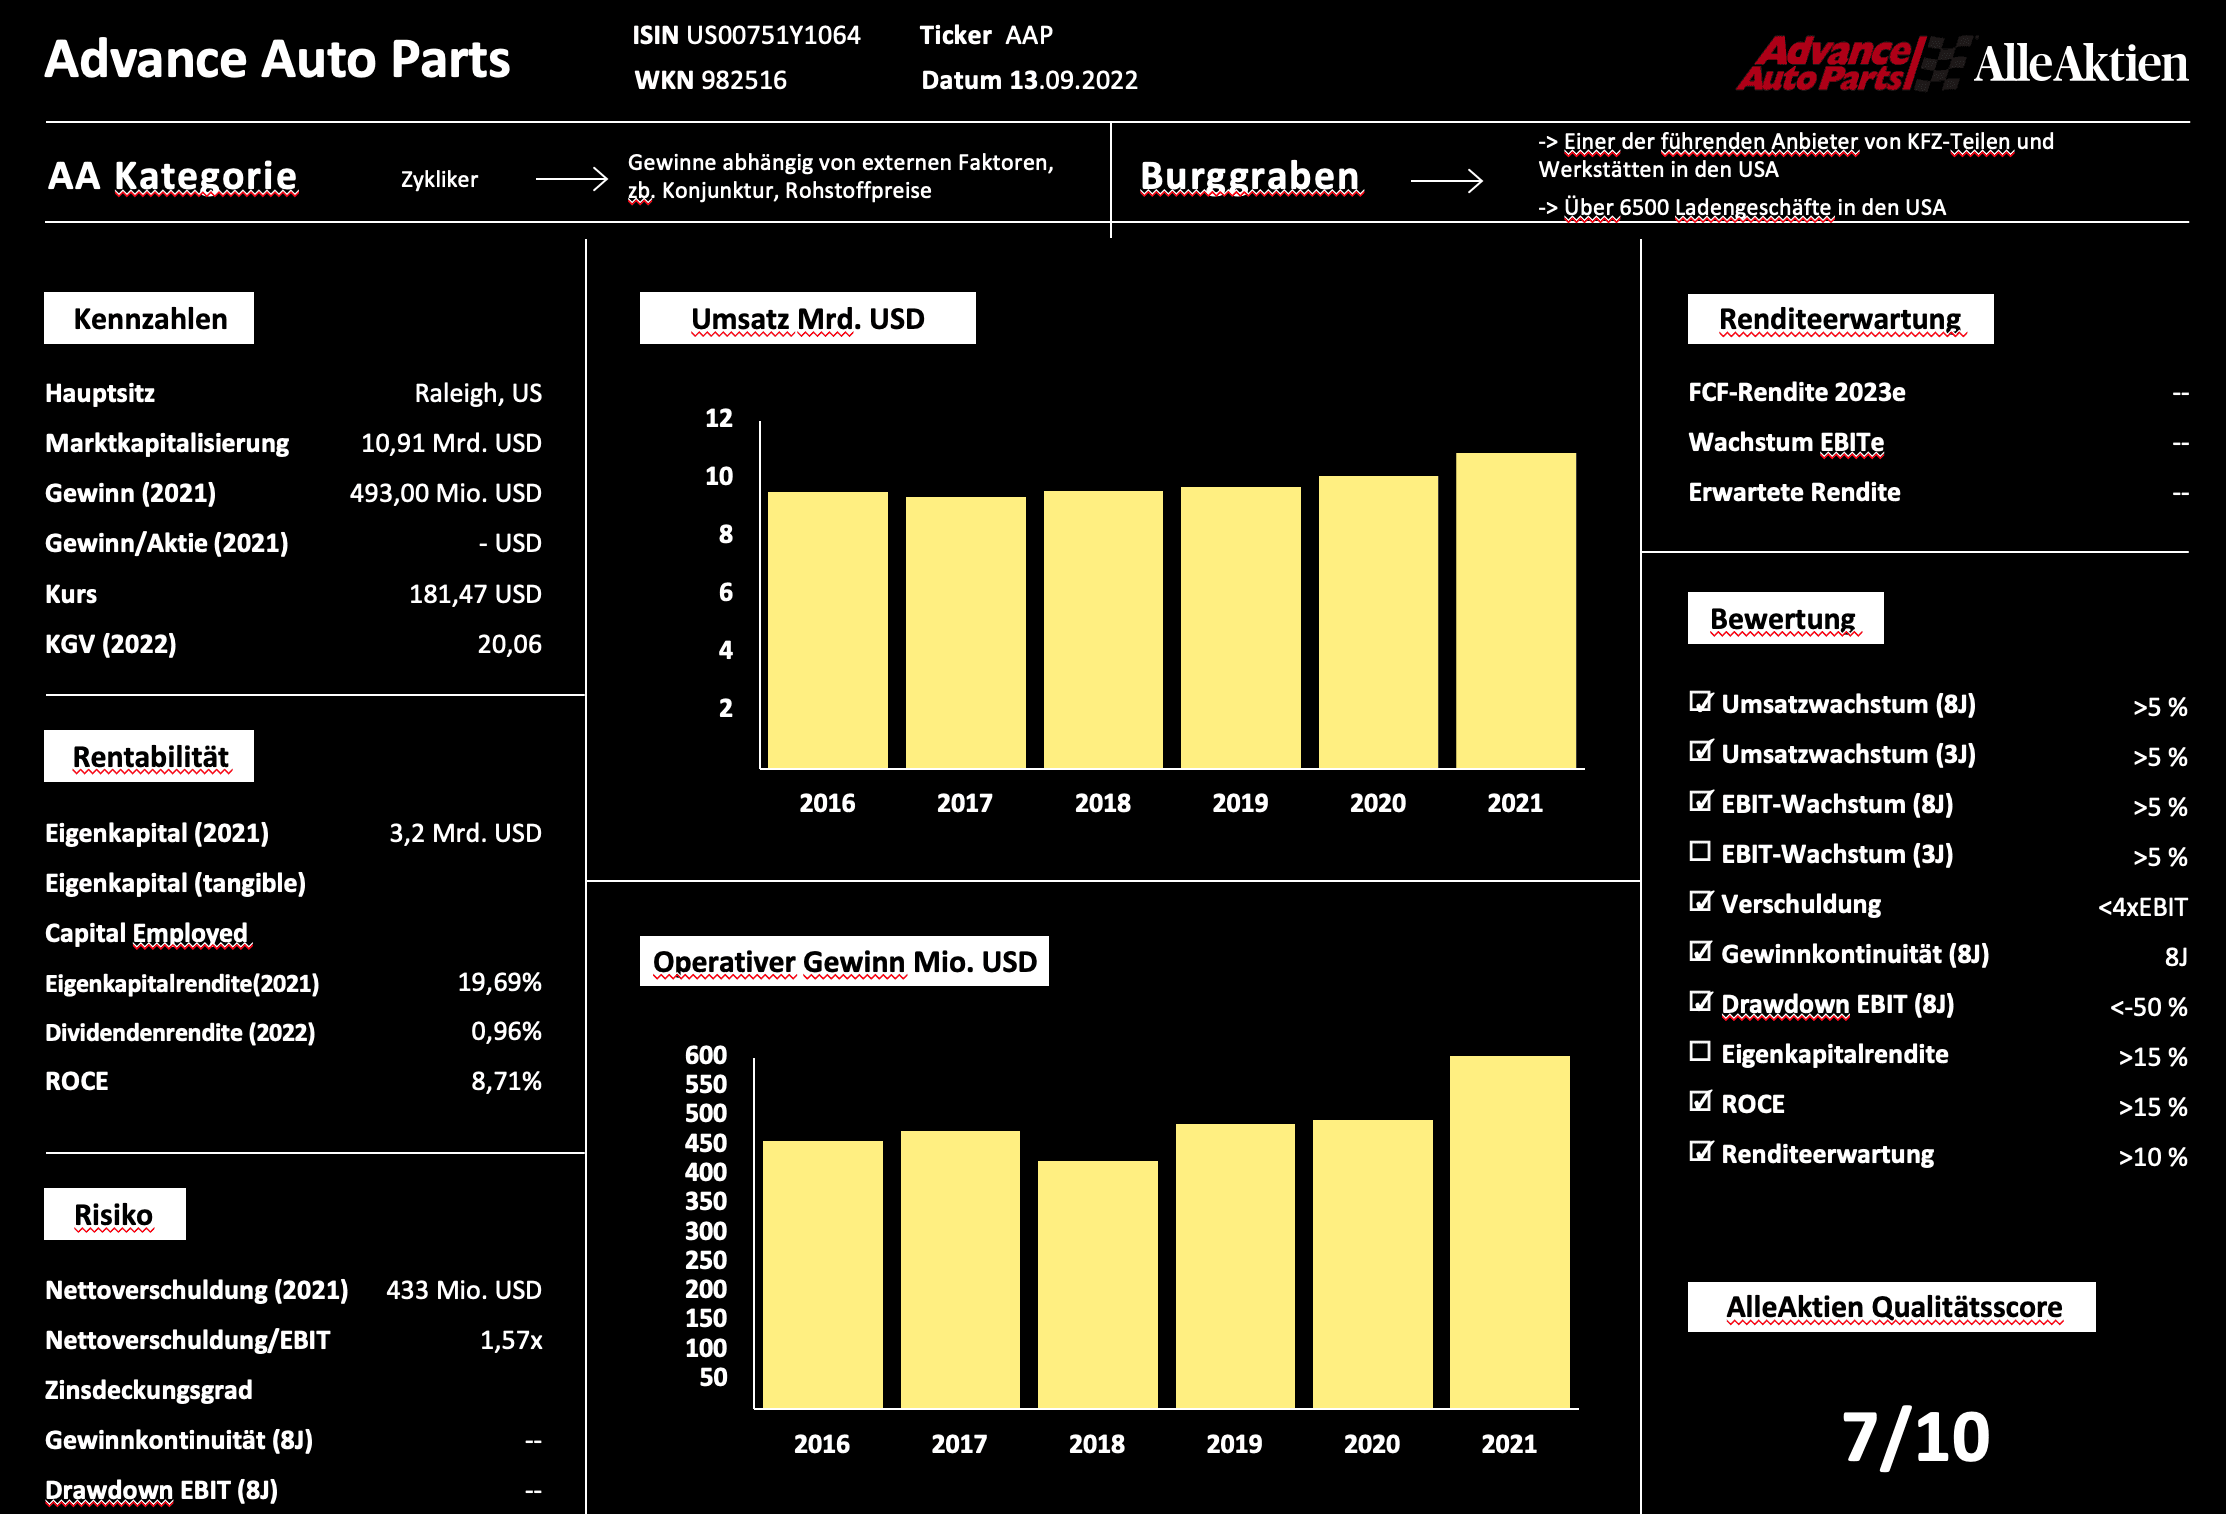This screenshot has height=1514, width=2226.
Task: Click the Zinsdeckungsgrad label
Action: [149, 1390]
